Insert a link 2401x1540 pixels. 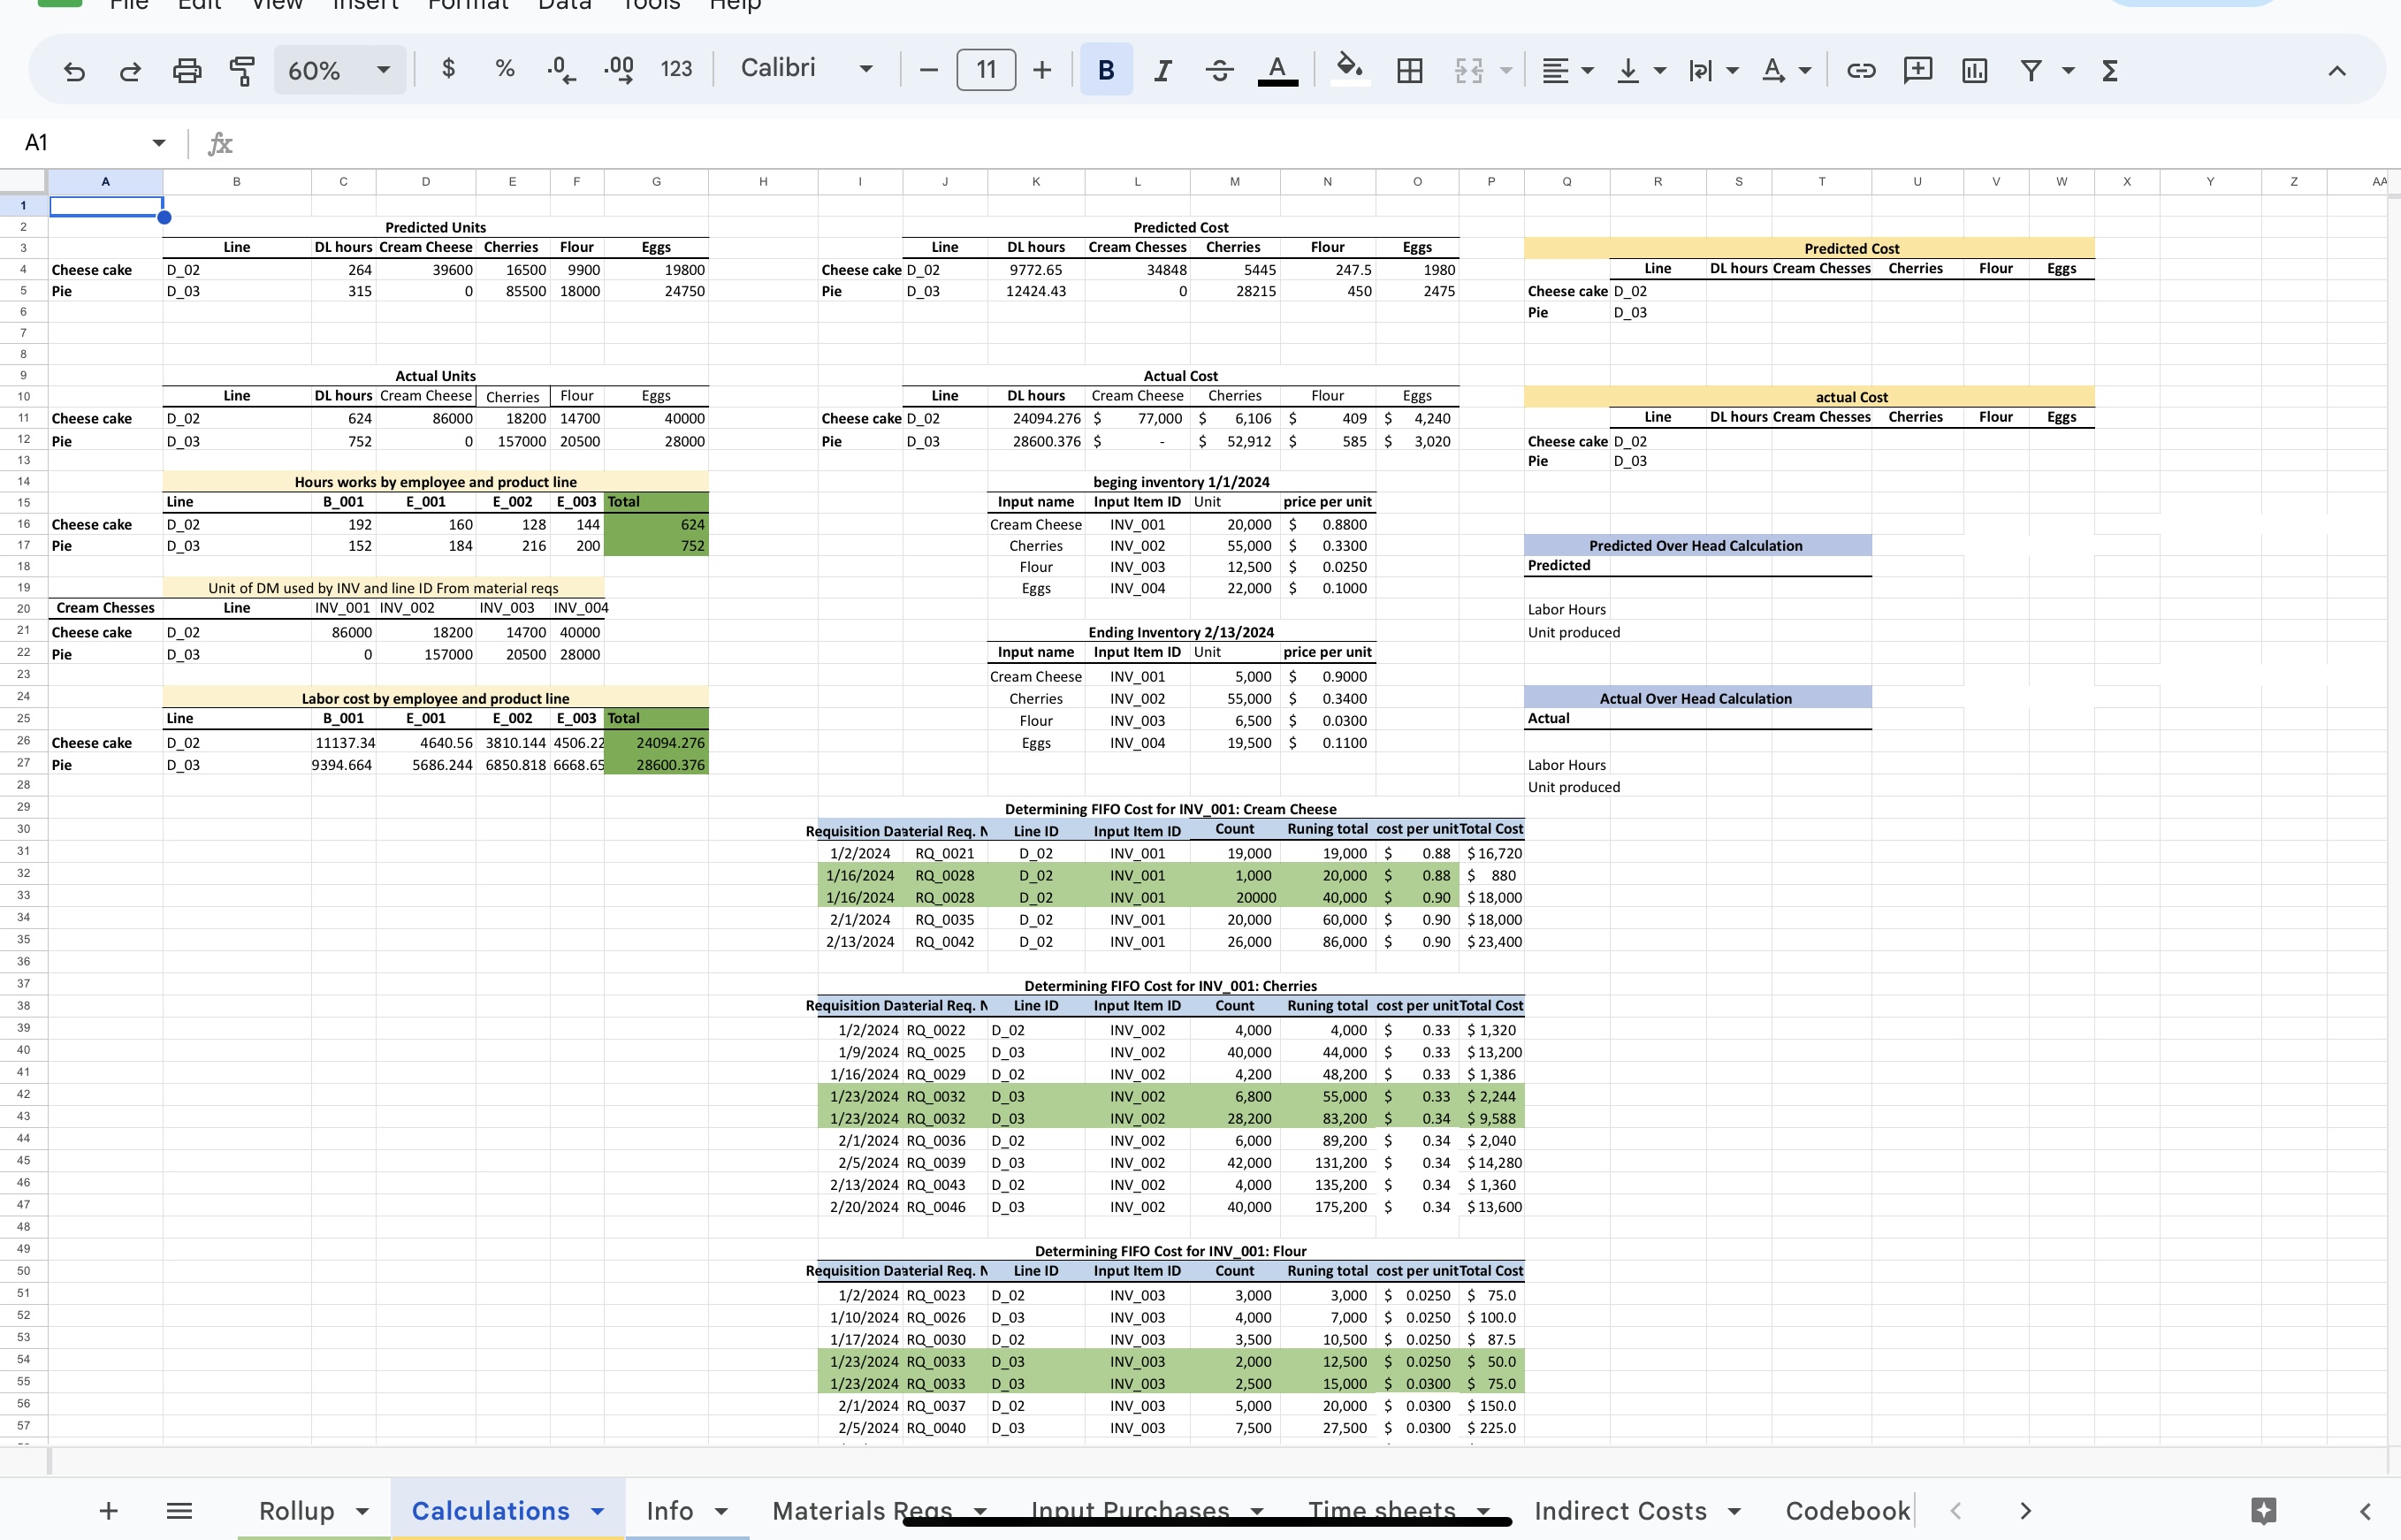(x=1860, y=70)
